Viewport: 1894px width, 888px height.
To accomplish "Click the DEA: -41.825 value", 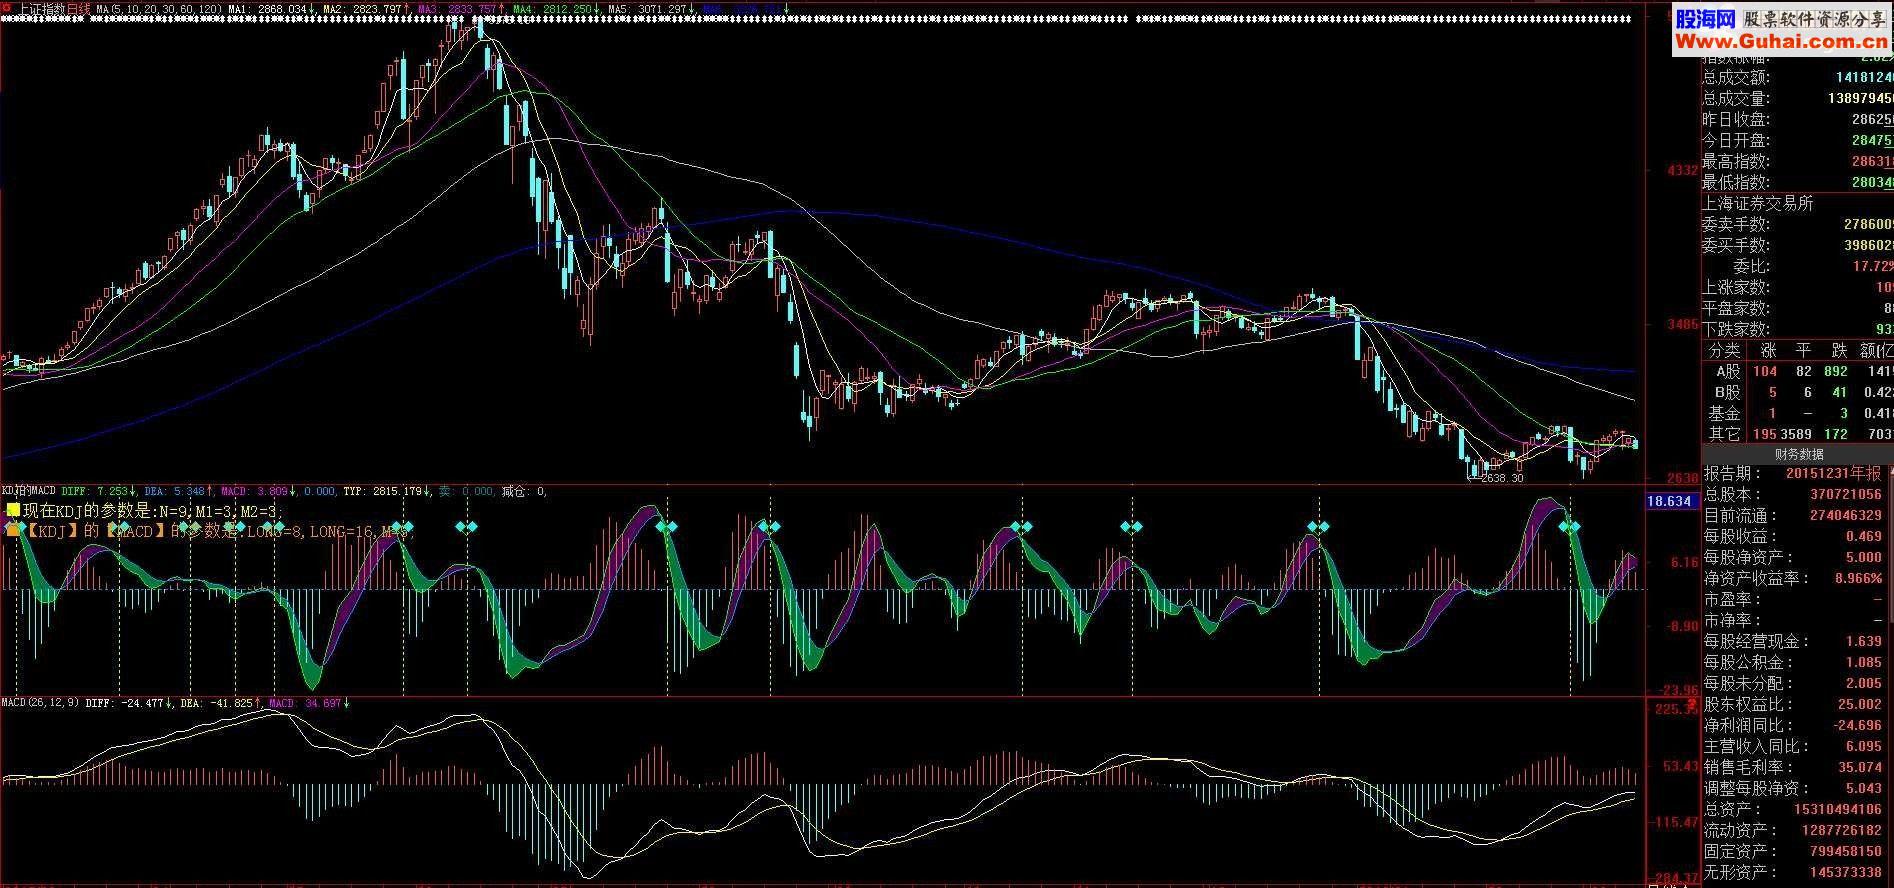I will [218, 703].
